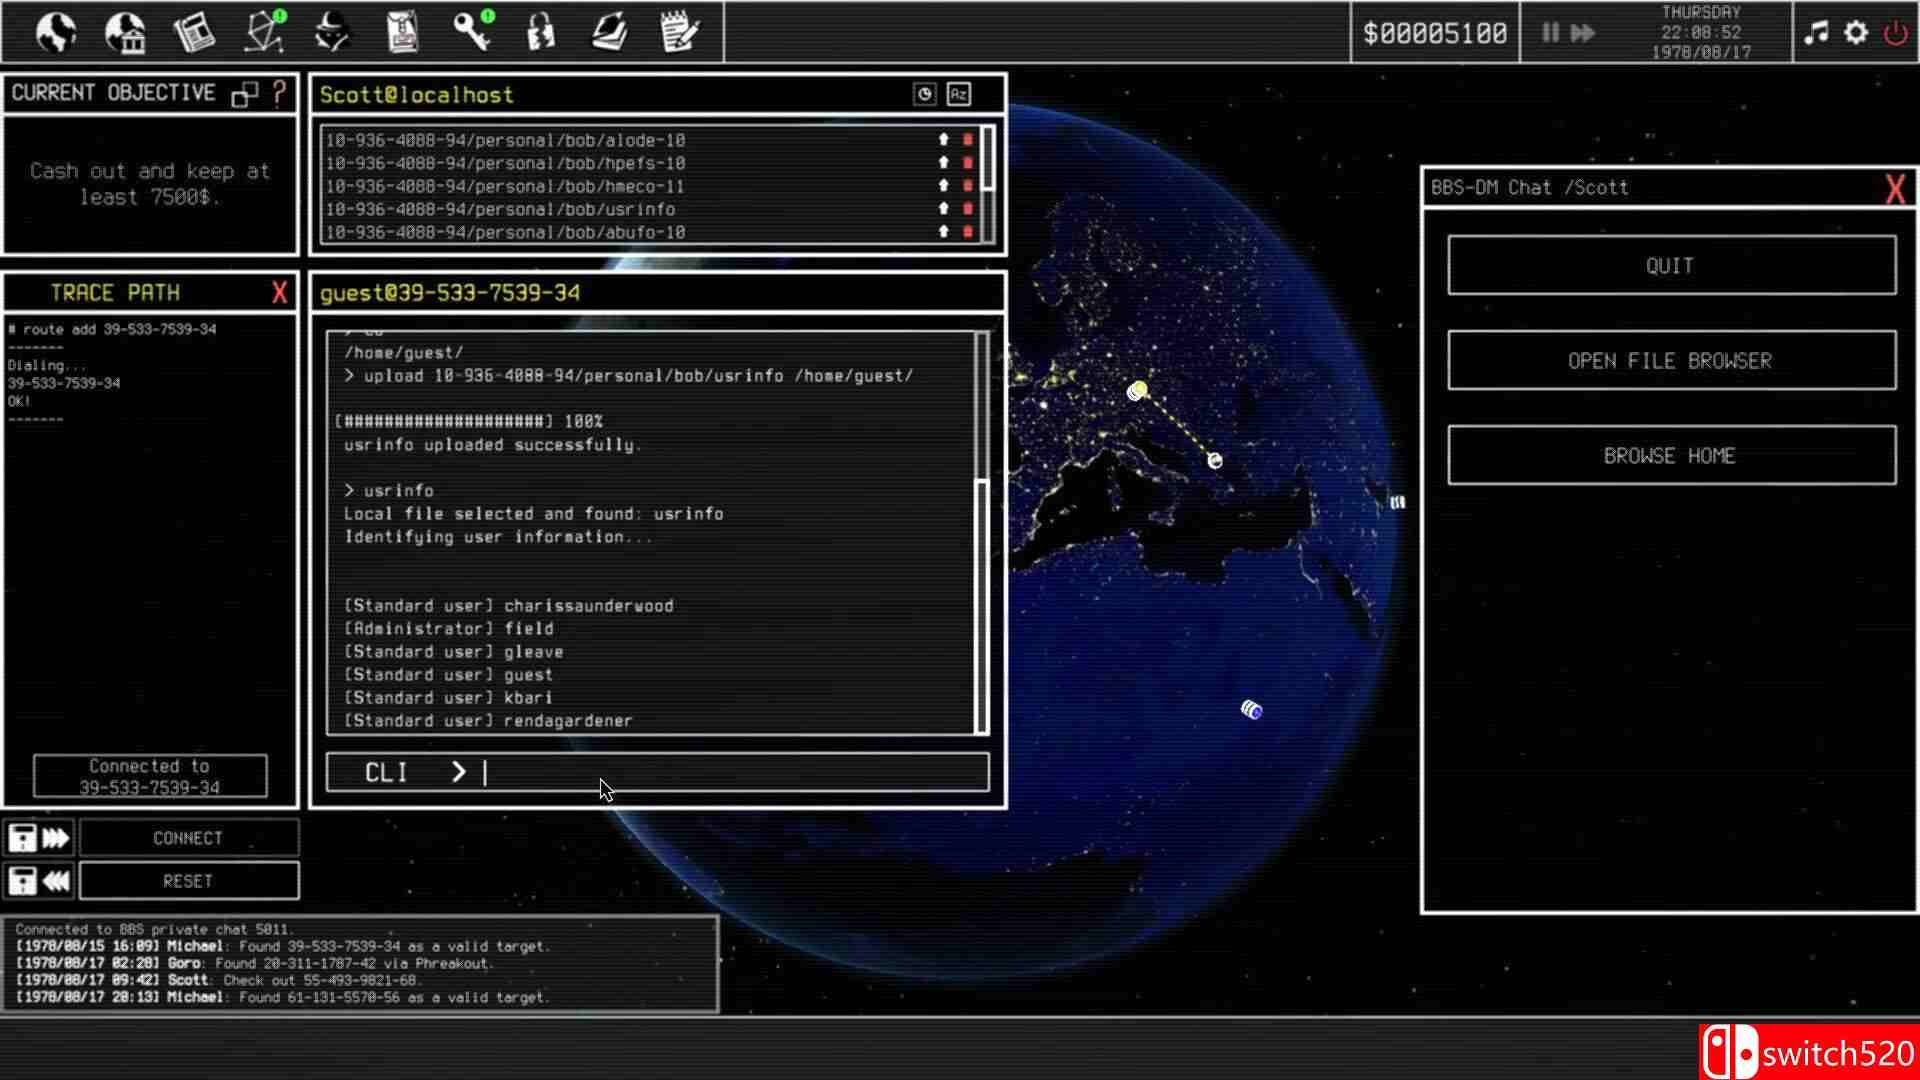Open the bank icon in the toolbar

click(x=124, y=32)
